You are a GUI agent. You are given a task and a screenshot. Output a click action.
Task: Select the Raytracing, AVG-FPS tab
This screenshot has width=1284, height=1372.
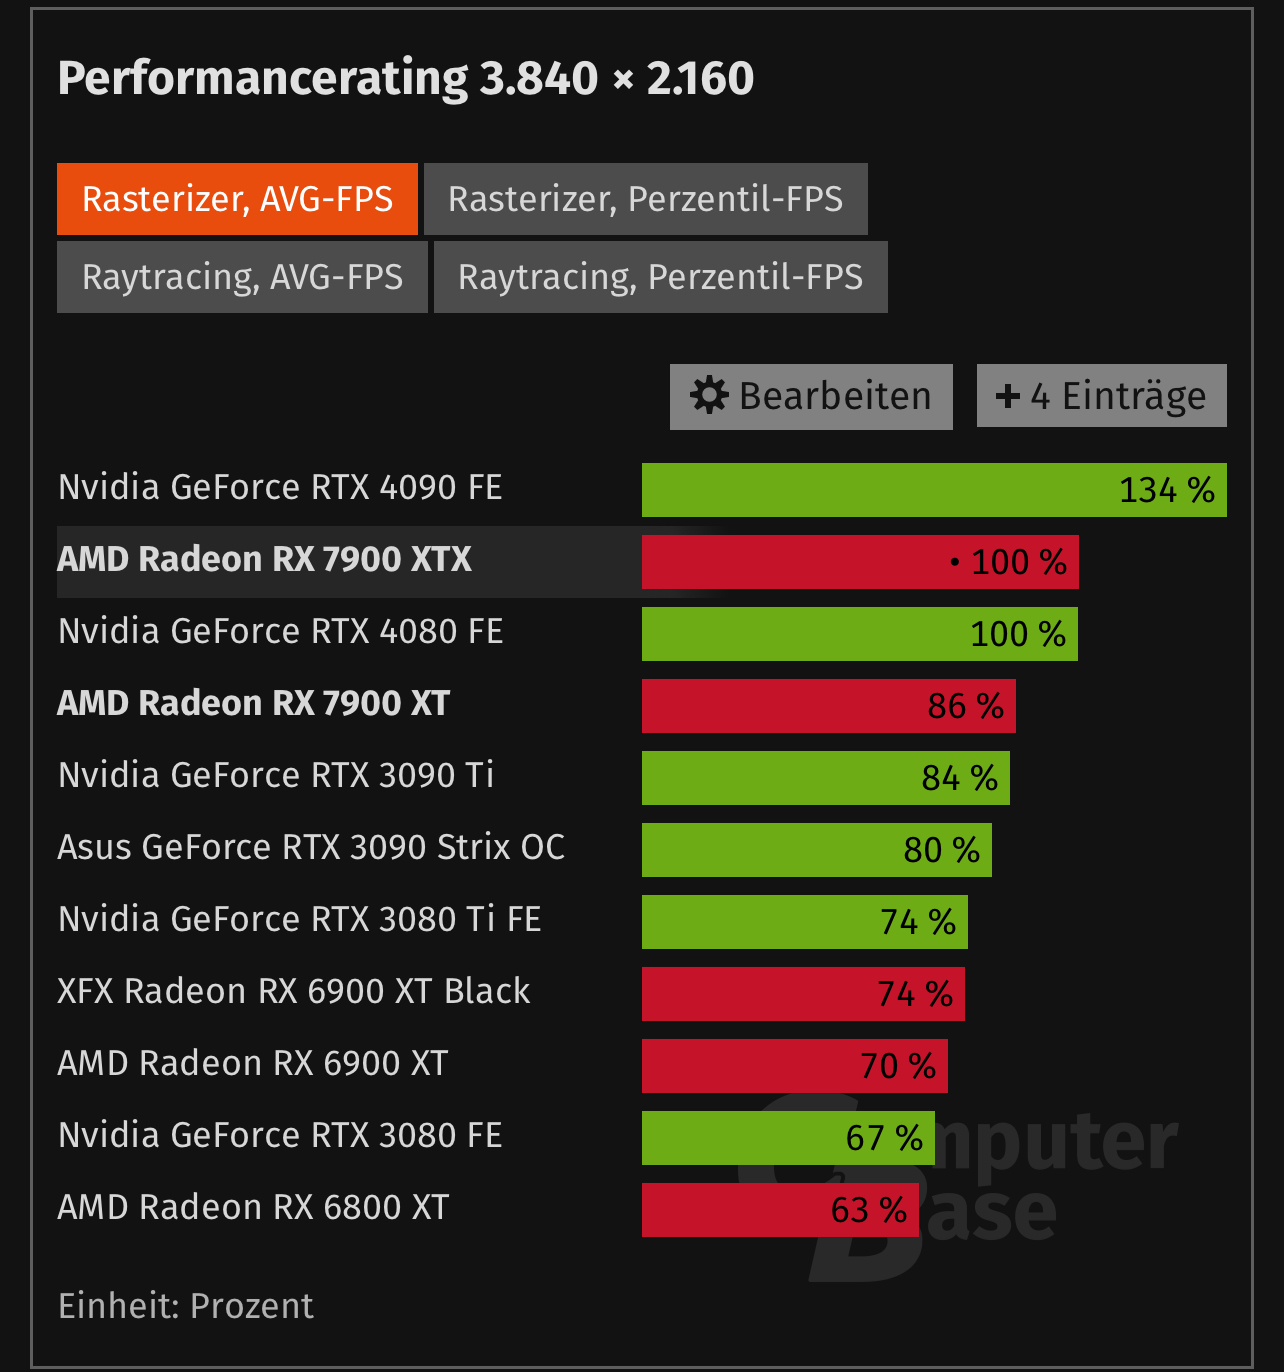[x=242, y=277]
